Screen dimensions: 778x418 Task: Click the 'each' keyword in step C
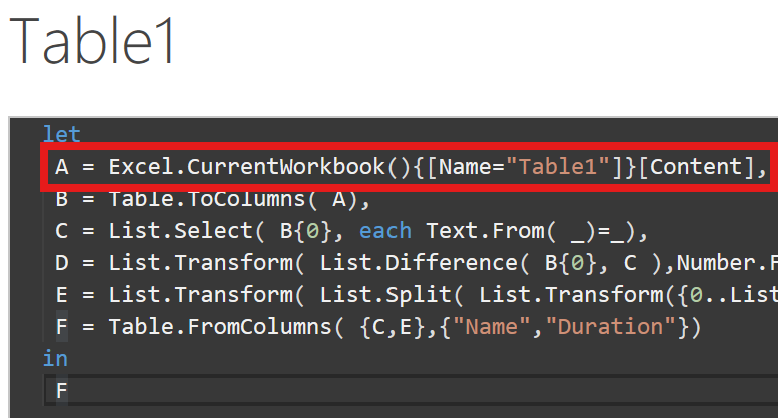click(385, 231)
